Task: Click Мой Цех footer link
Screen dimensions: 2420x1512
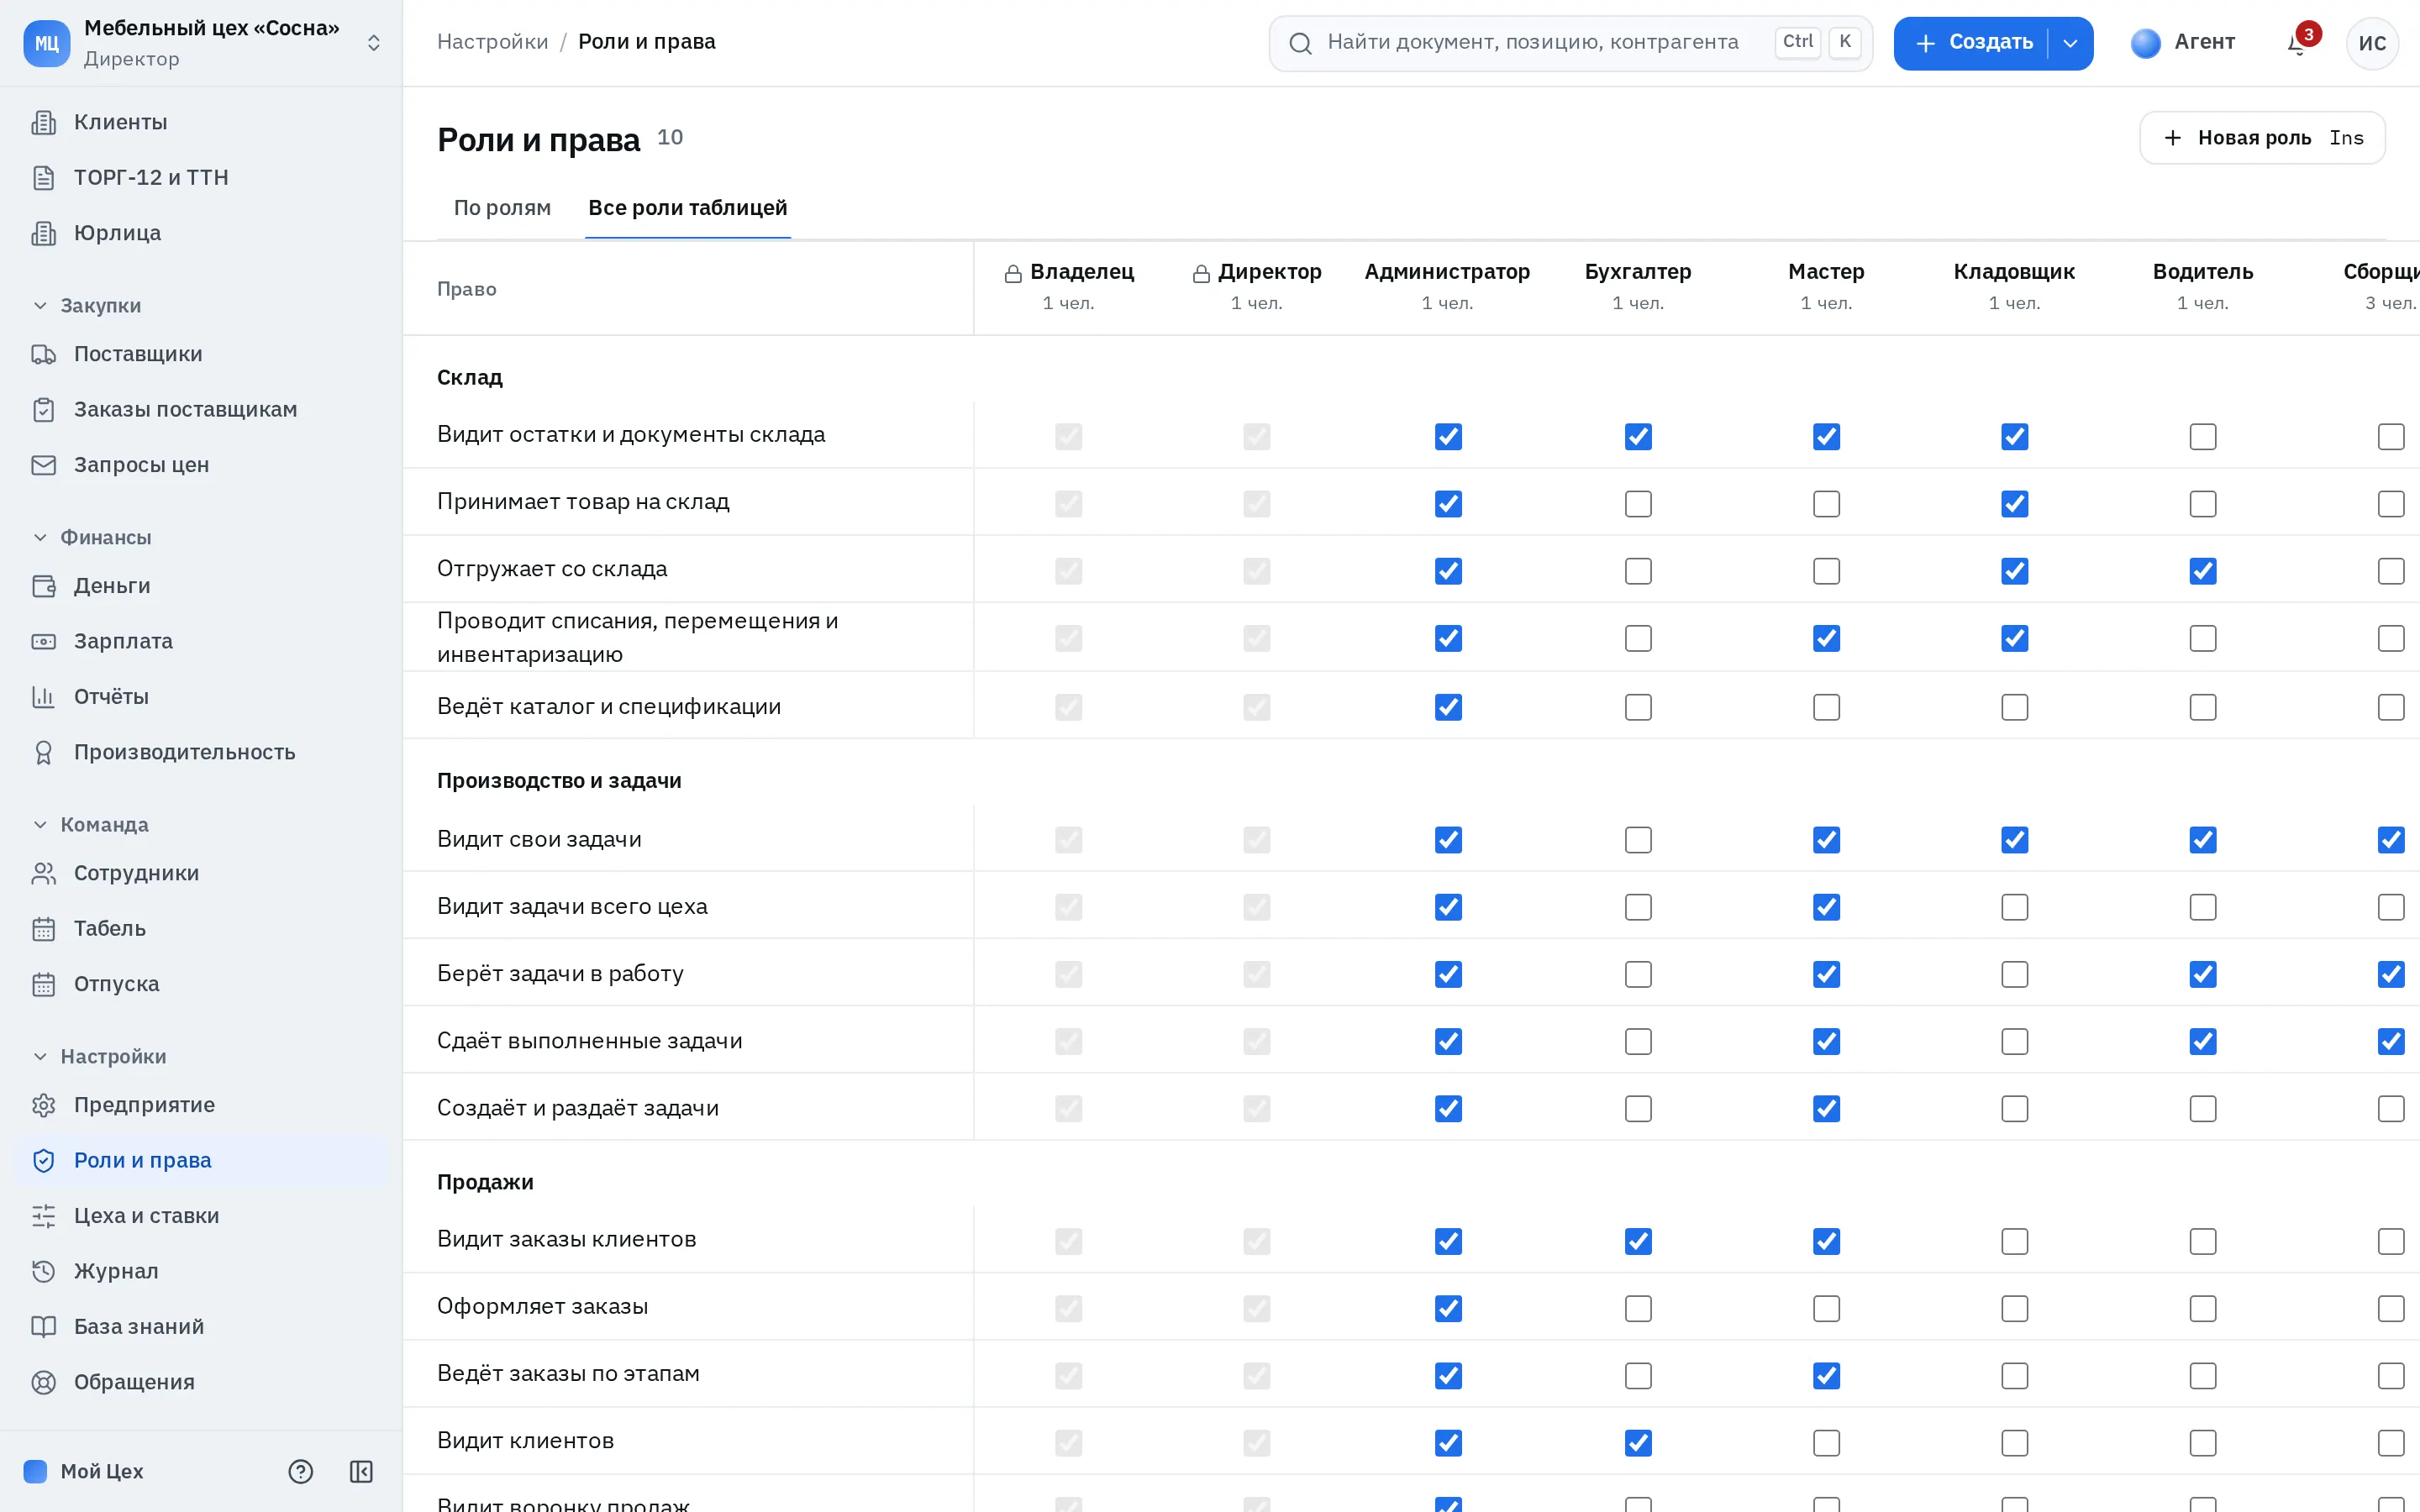Action: (x=84, y=1472)
